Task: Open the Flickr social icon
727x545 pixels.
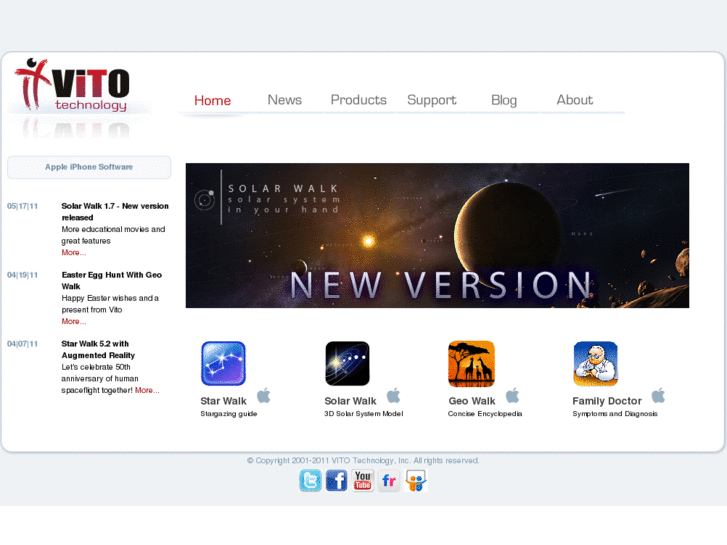Action: point(389,481)
